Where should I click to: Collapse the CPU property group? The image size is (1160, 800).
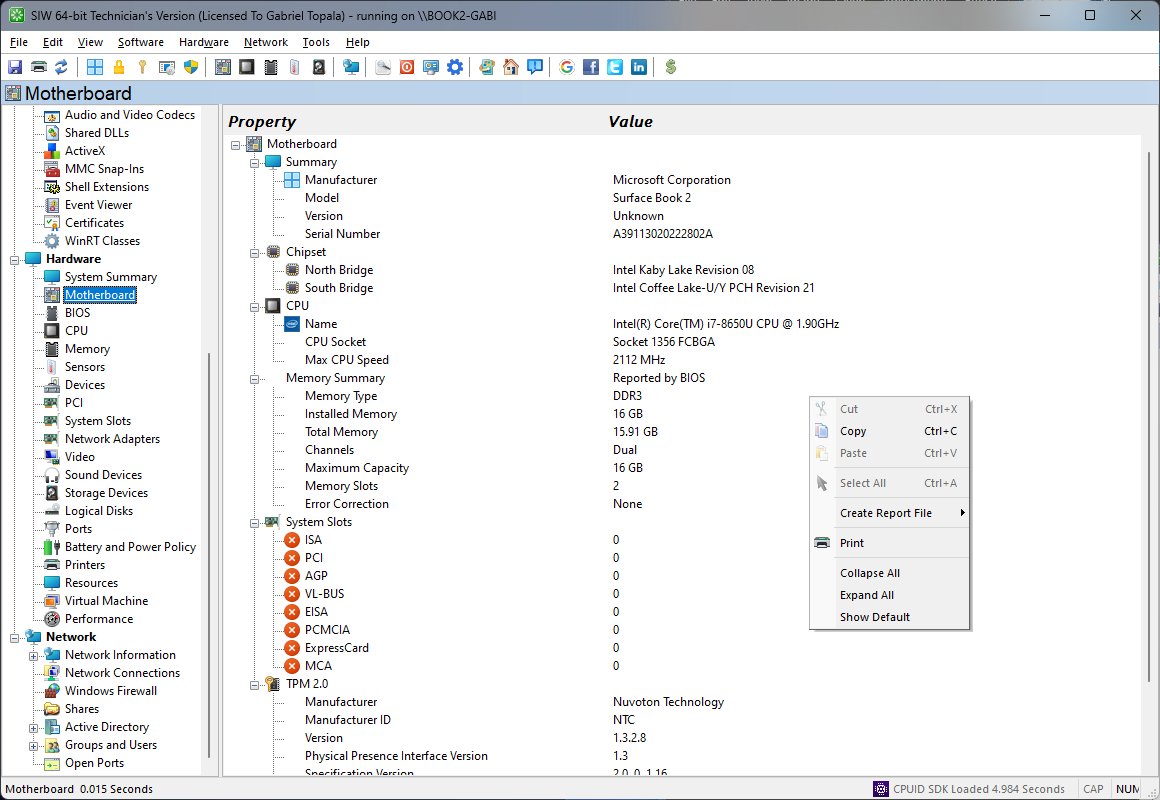(x=254, y=307)
